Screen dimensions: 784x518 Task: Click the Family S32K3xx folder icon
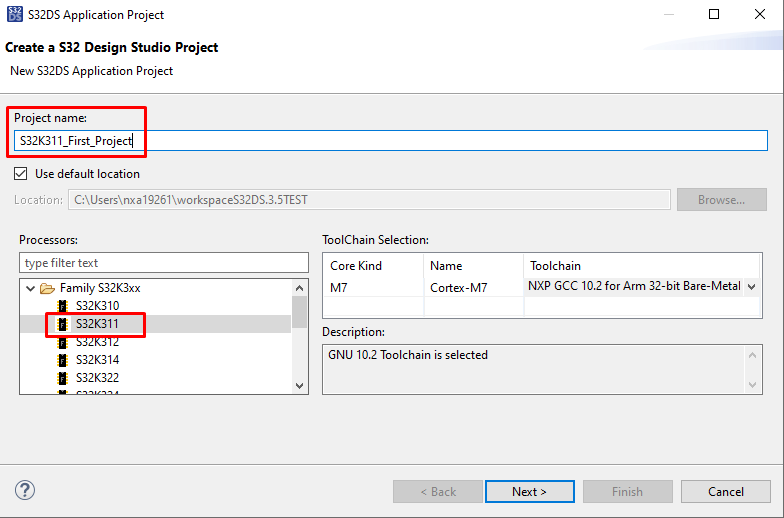pyautogui.click(x=46, y=288)
